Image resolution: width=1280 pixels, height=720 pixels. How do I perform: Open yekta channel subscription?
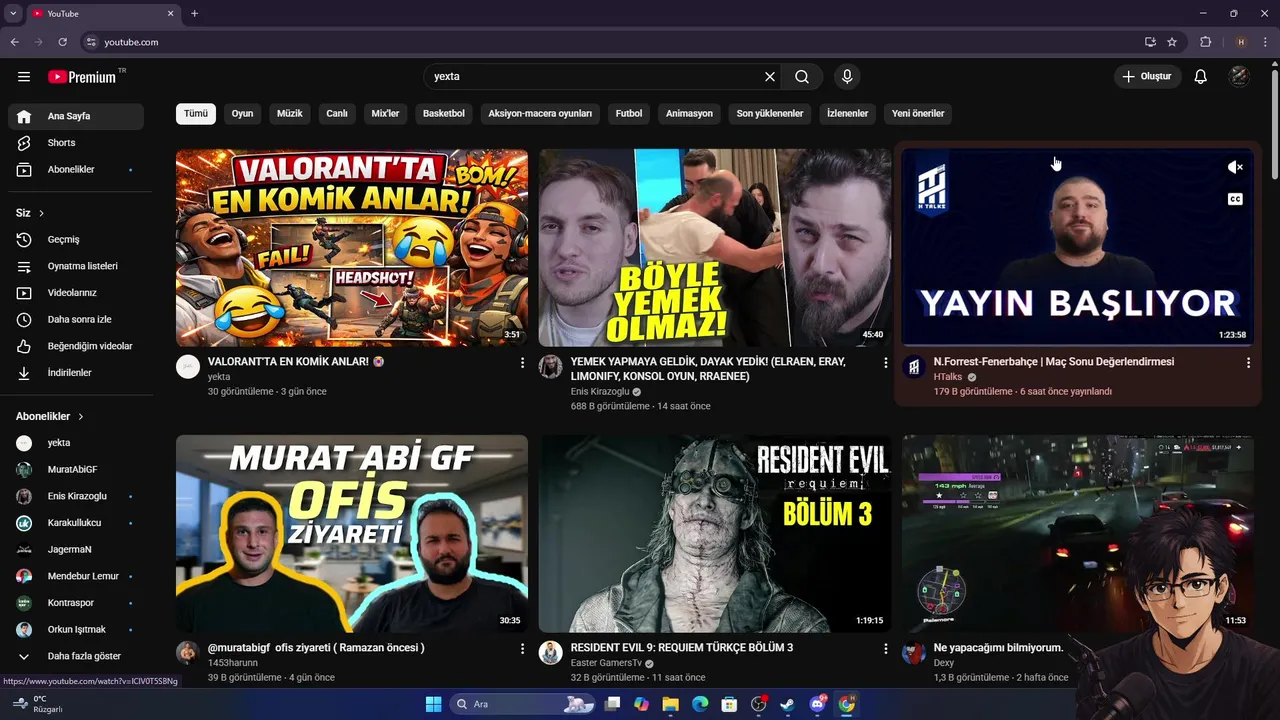(76, 443)
